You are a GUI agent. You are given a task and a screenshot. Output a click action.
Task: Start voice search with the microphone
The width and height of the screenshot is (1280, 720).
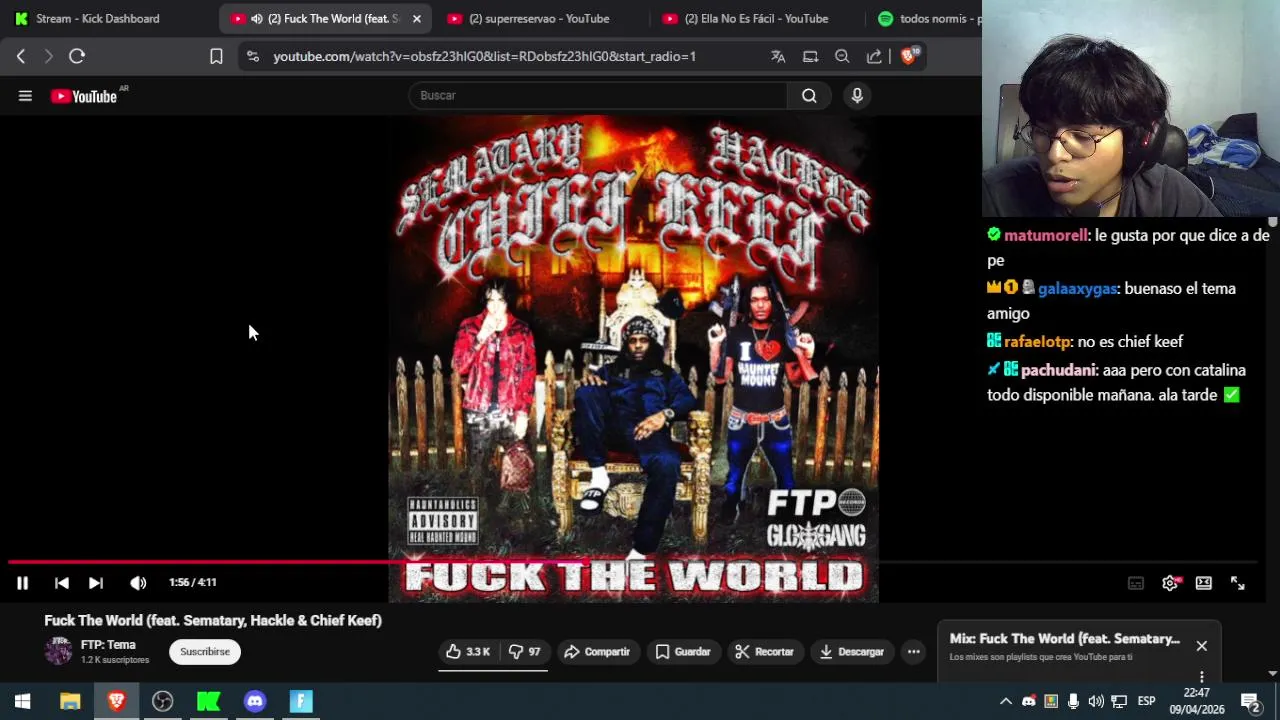tap(857, 95)
